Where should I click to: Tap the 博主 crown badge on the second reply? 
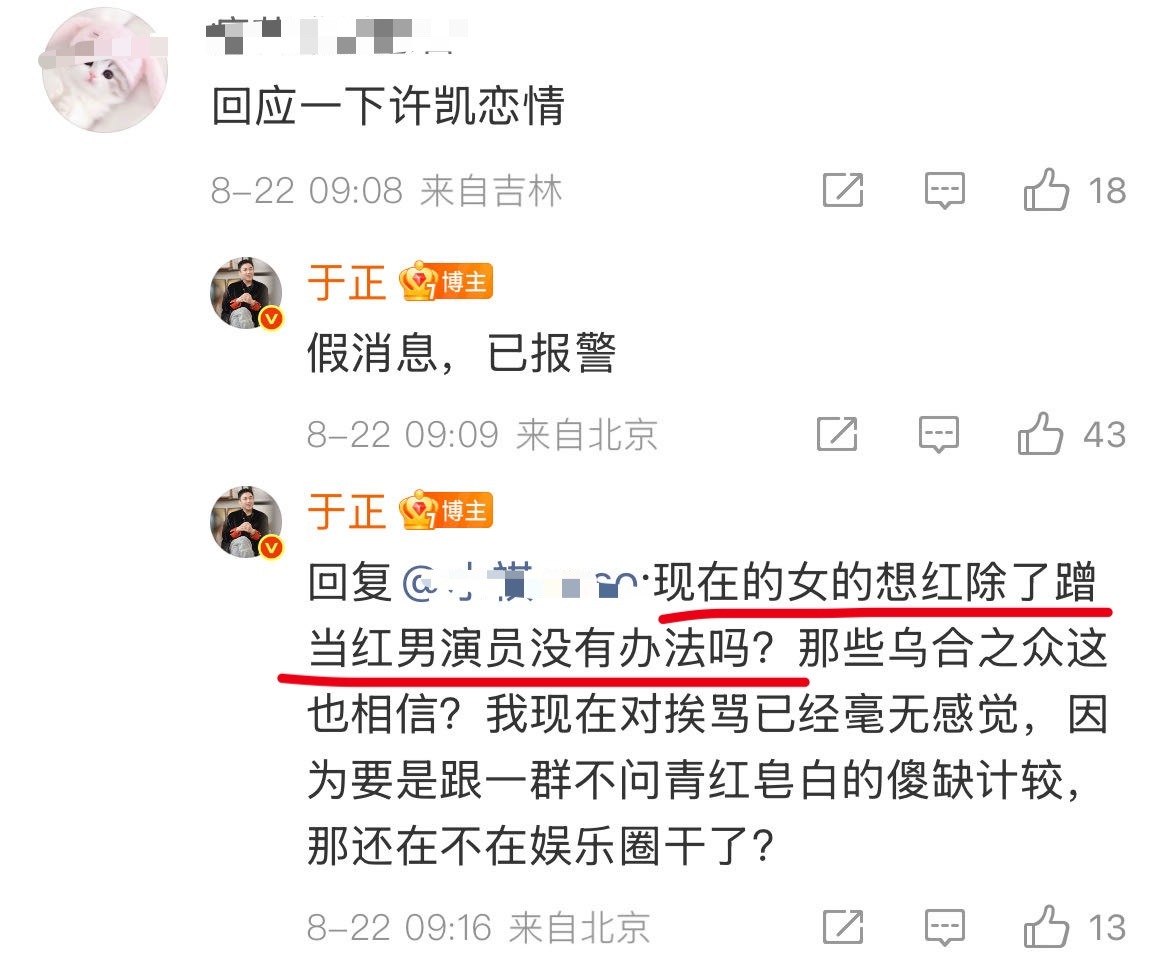click(x=445, y=510)
